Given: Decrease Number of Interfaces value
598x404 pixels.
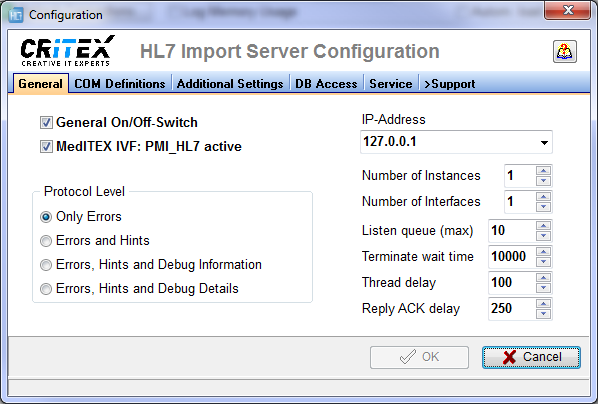Looking at the screenshot, I should tap(543, 207).
